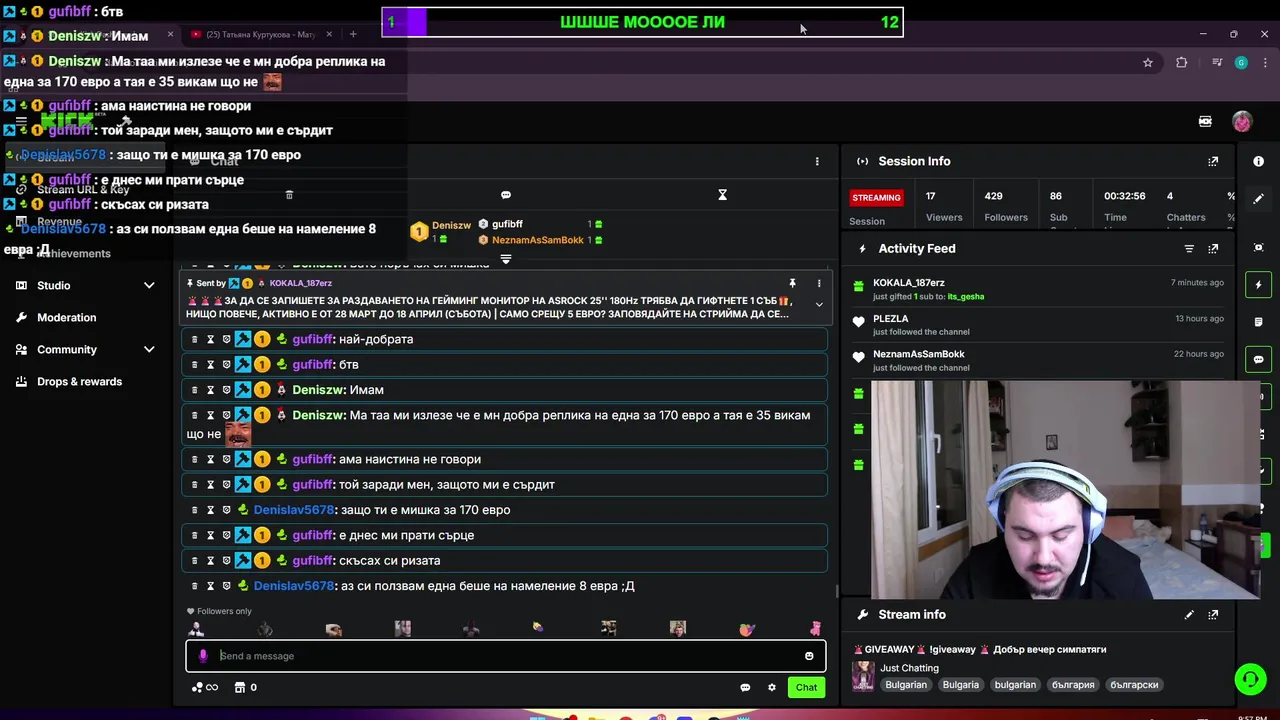The height and width of the screenshot is (720, 1280).
Task: Open KOKALA_187erz activity feed entry
Action: [x=908, y=283]
